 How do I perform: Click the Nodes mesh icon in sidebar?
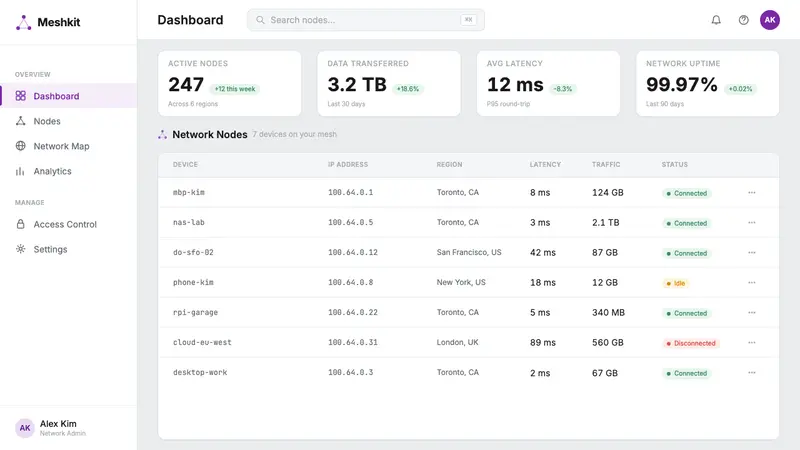(20, 121)
